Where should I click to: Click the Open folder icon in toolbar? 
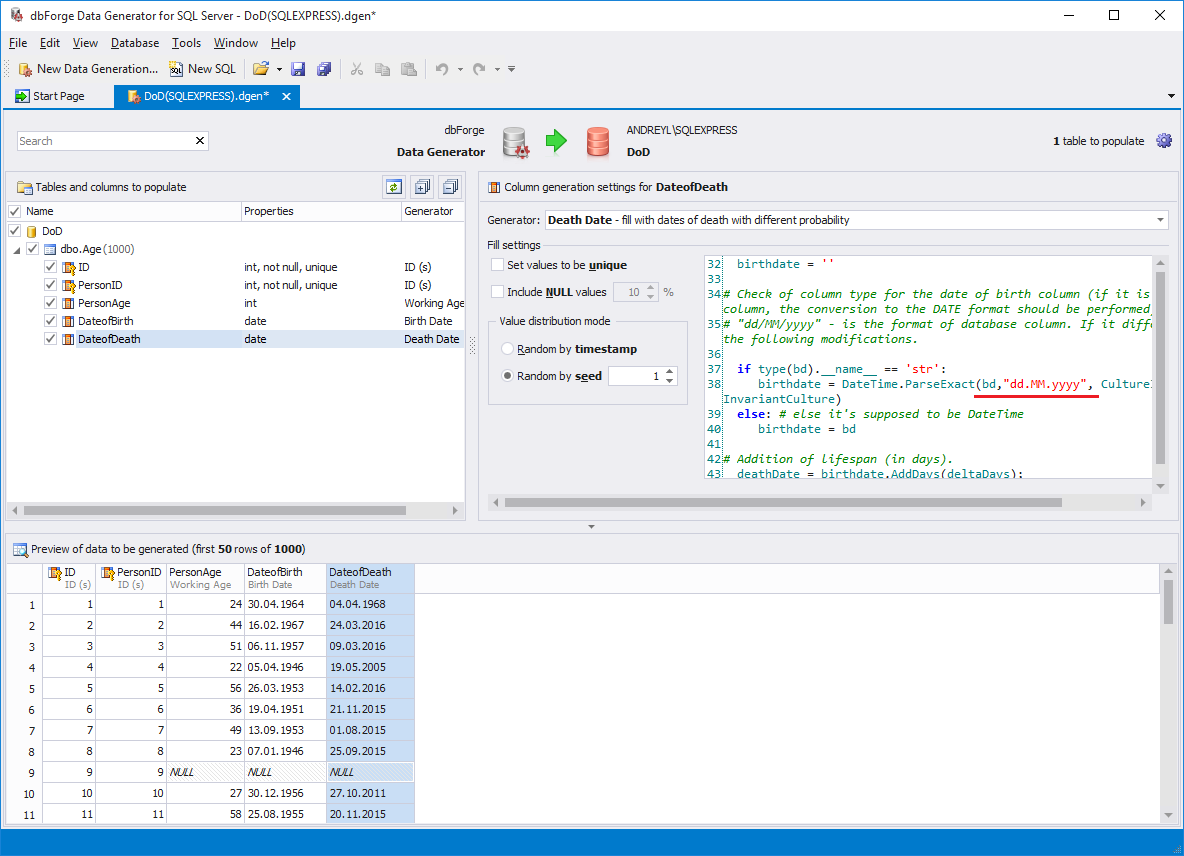point(261,69)
